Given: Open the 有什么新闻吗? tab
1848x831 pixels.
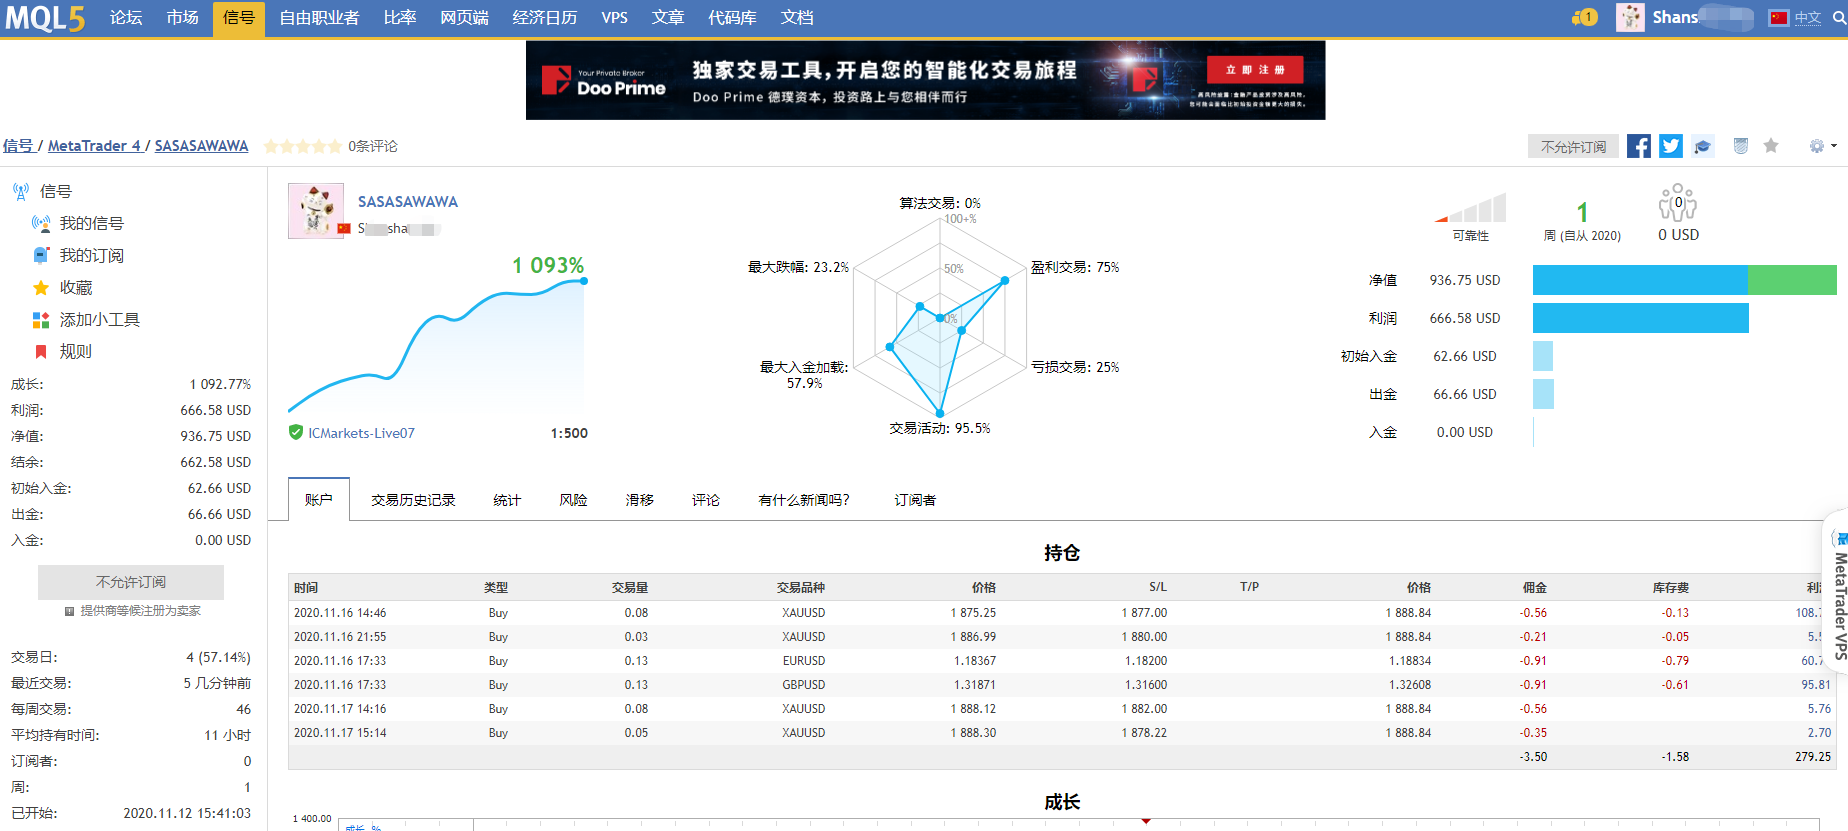Looking at the screenshot, I should [804, 500].
